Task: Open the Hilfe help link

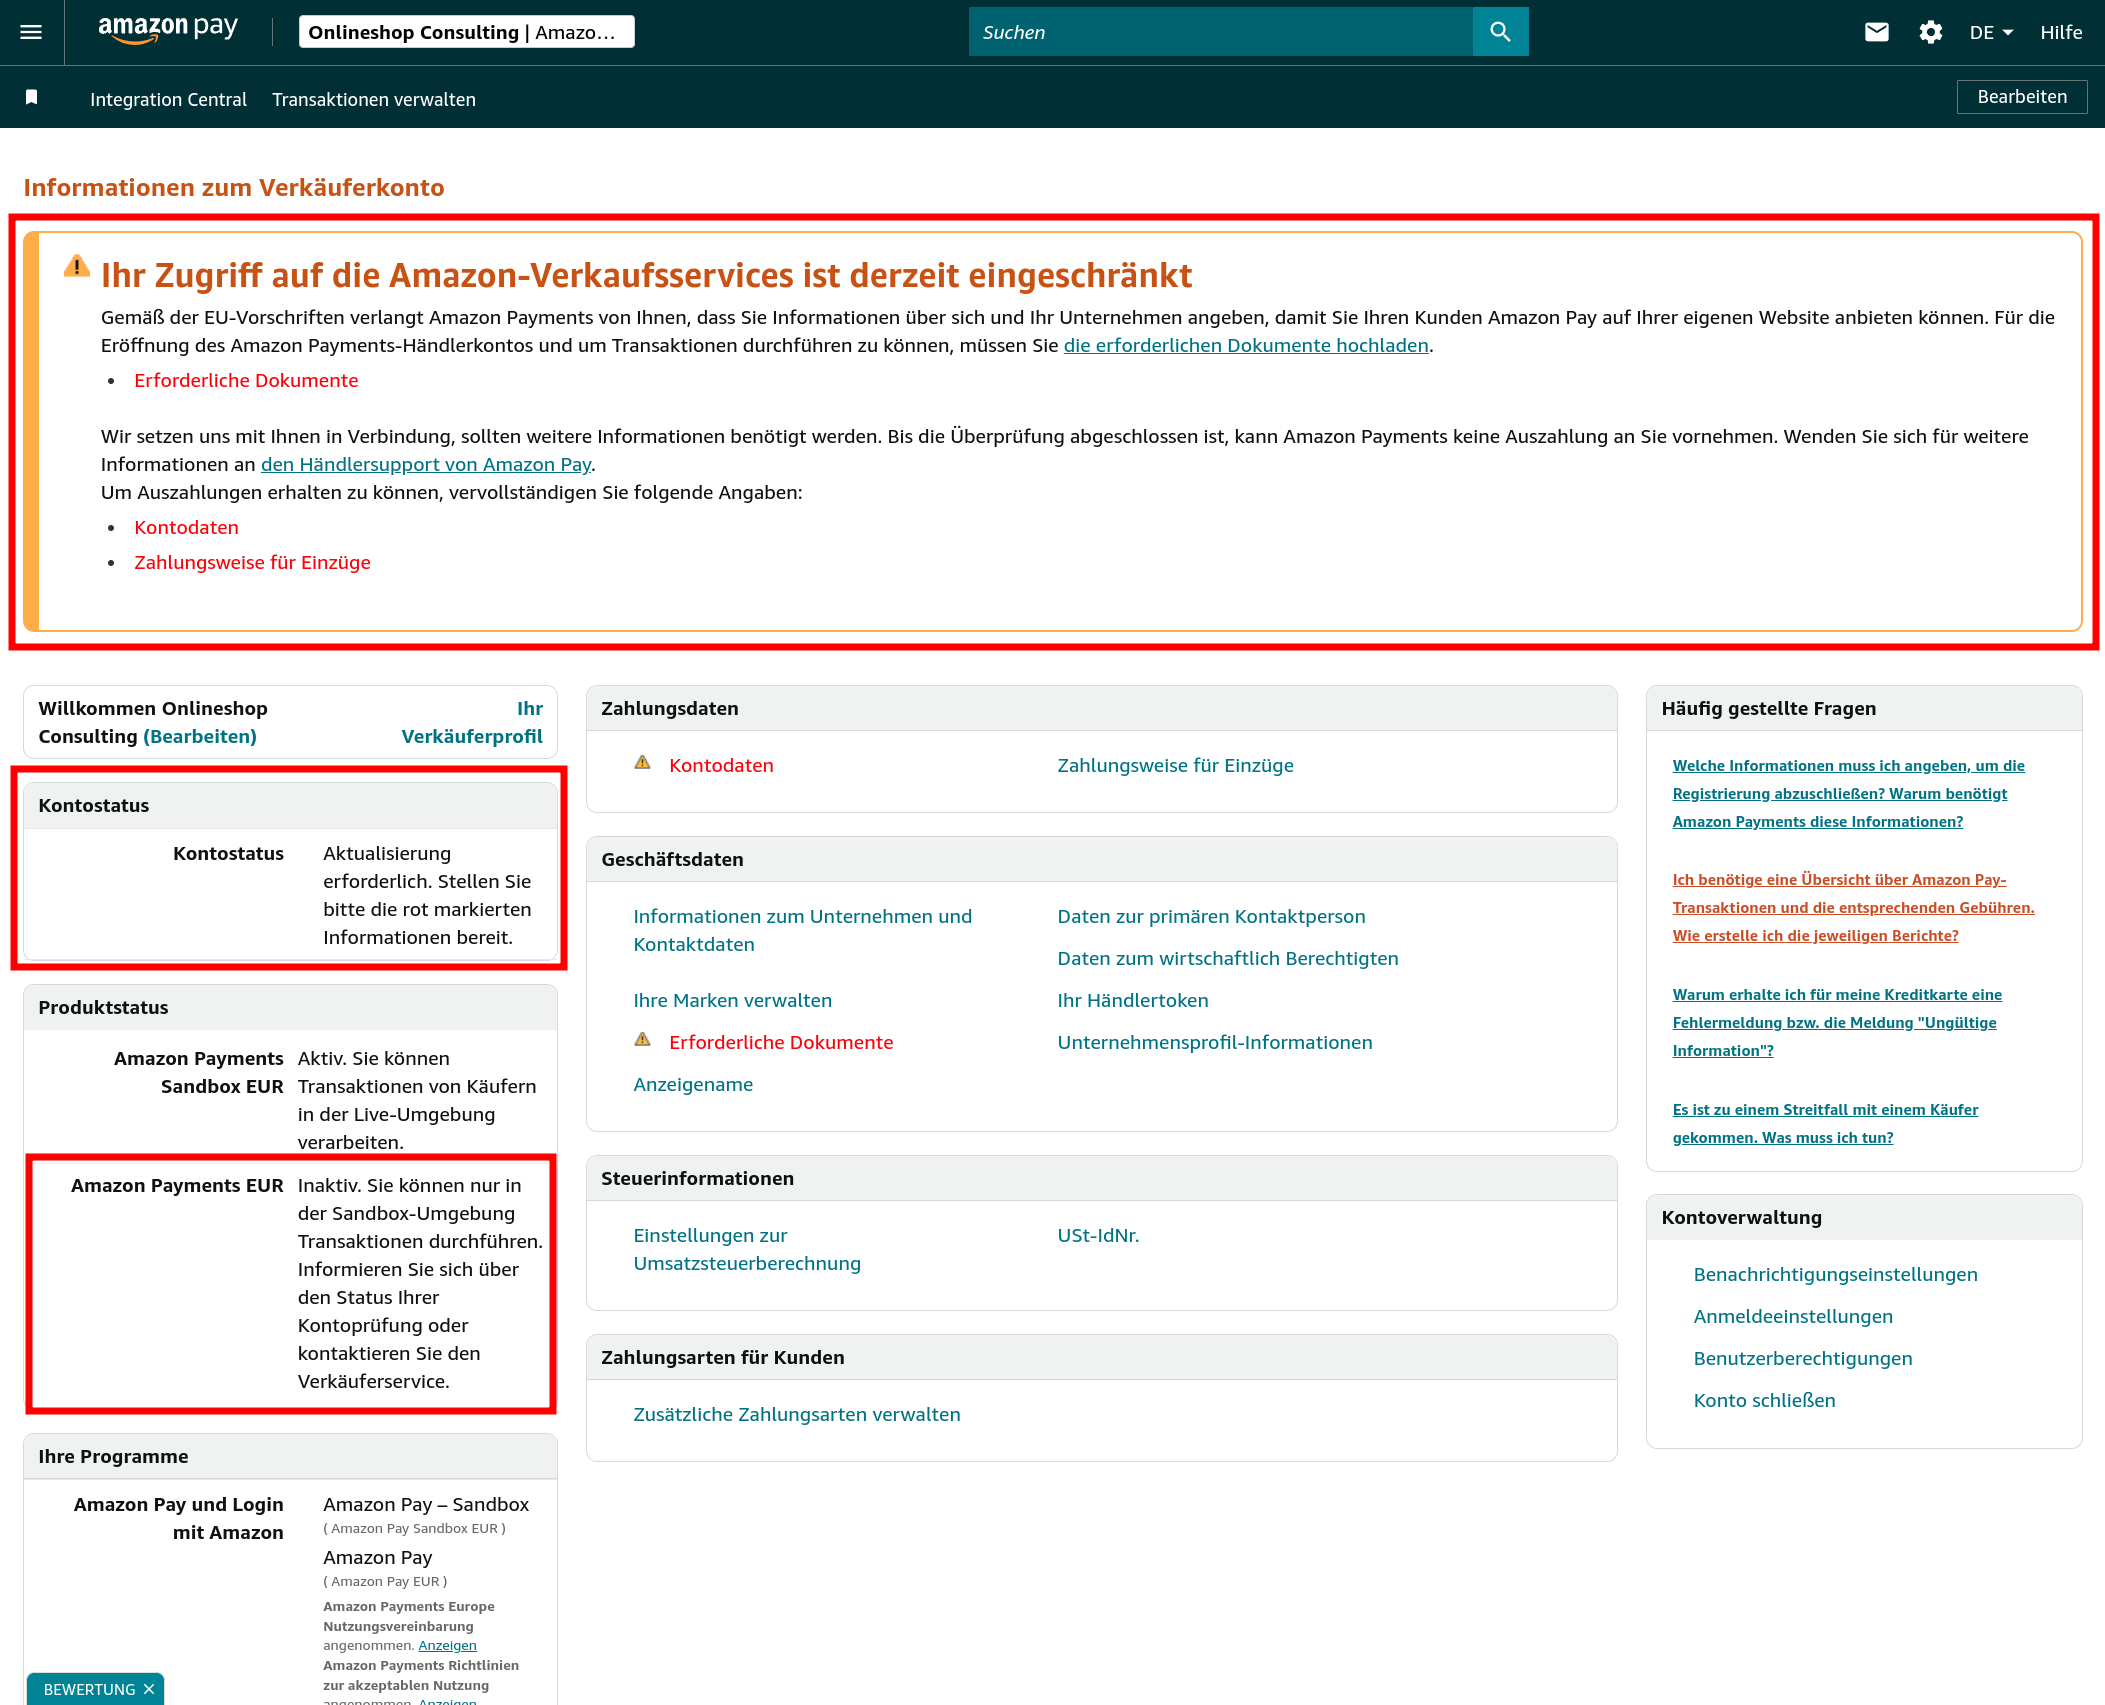Action: click(2061, 32)
